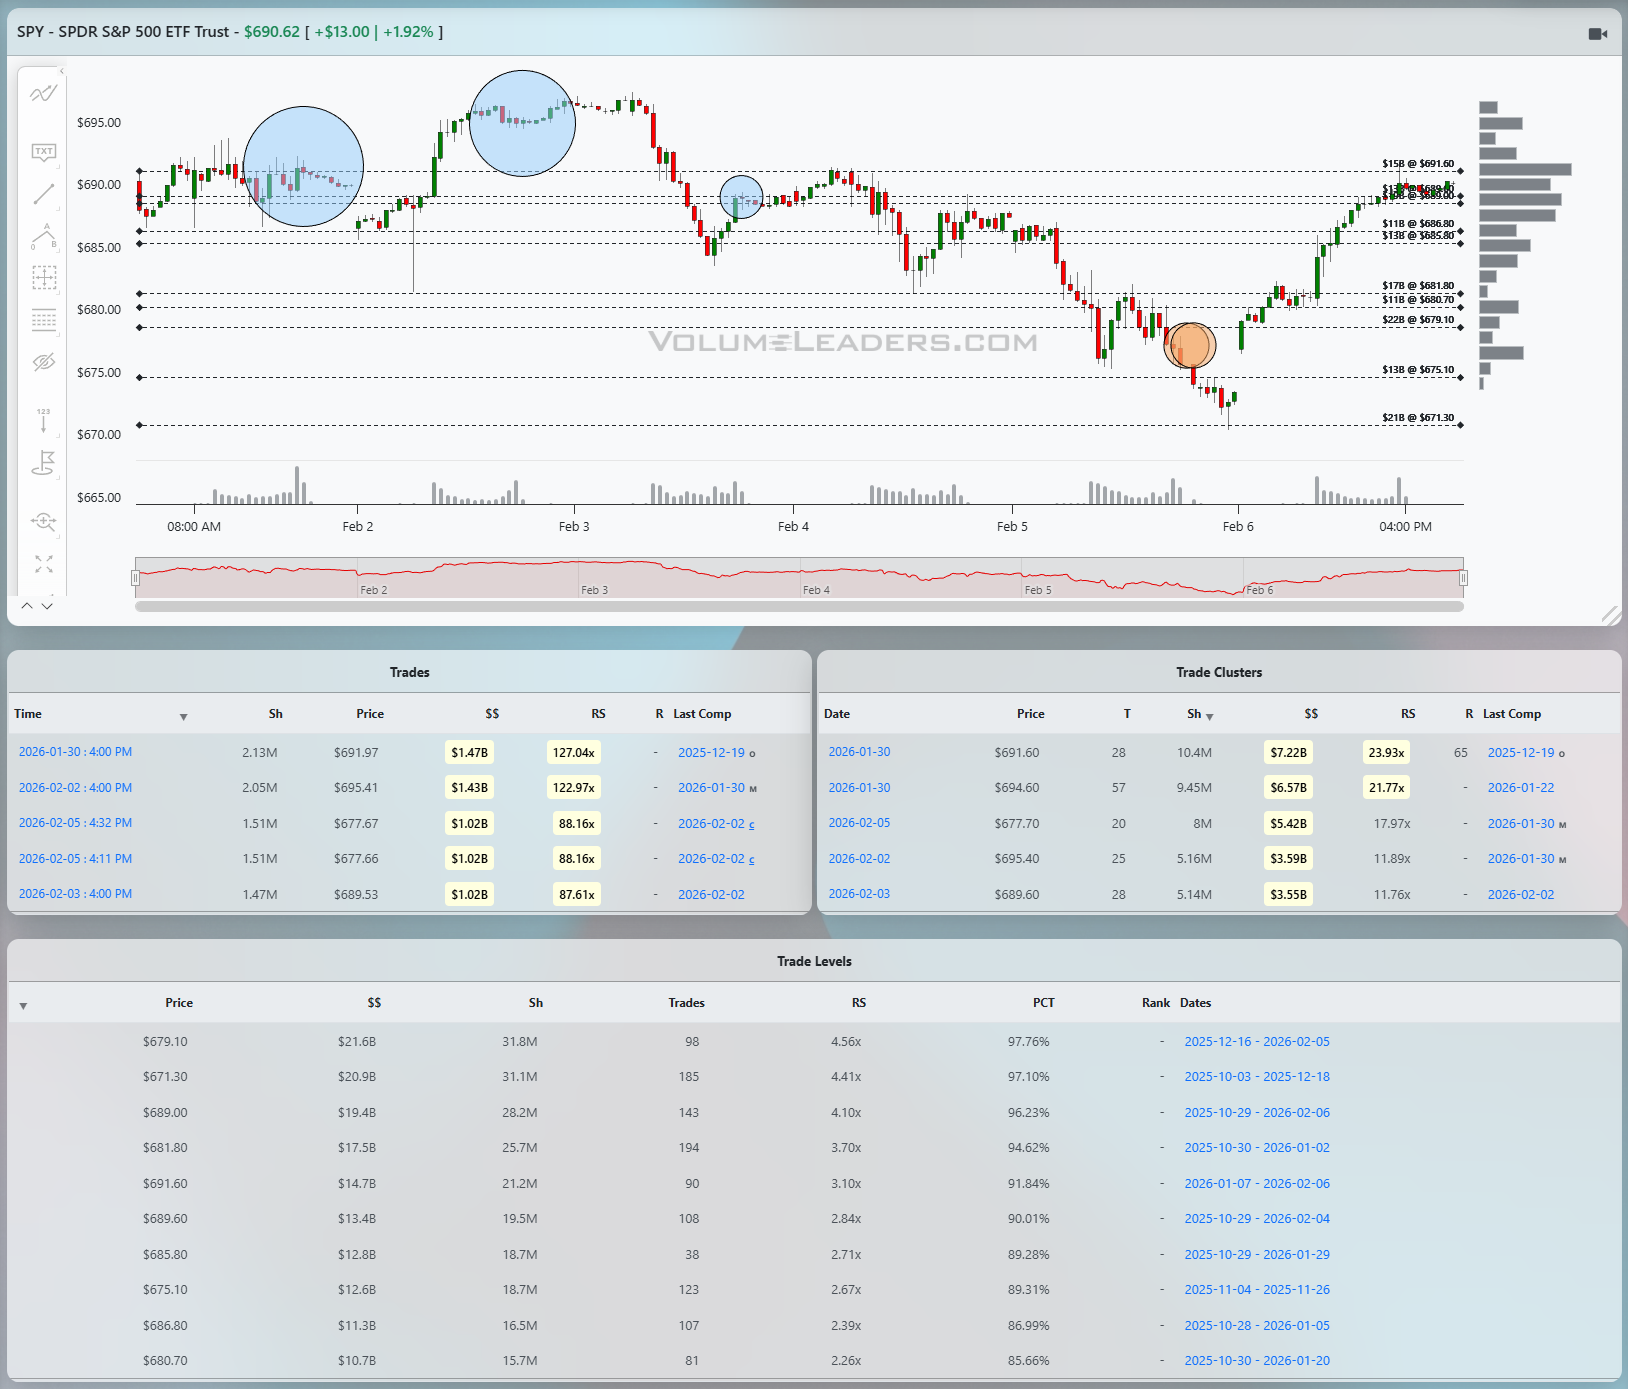Collapse drawing toolbar with the small chevron
The image size is (1628, 1389).
click(x=61, y=71)
